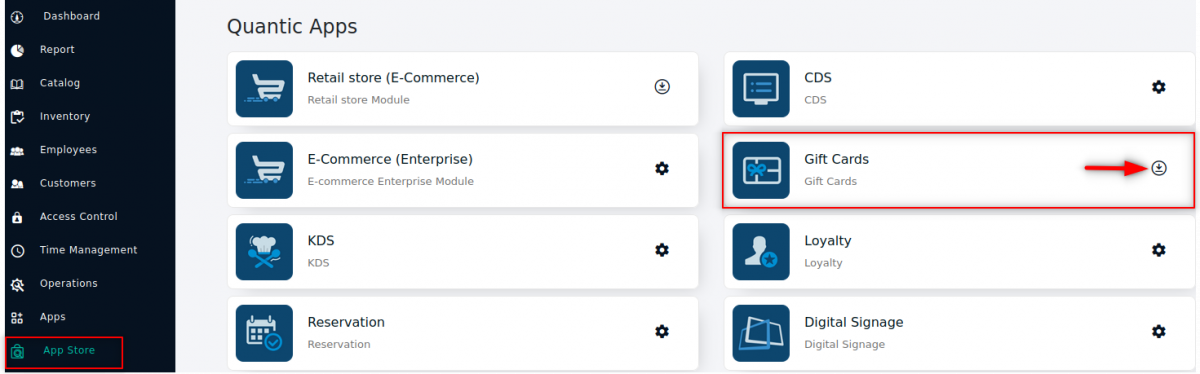The height and width of the screenshot is (374, 1200).
Task: Click the Time Management clock icon
Action: [x=17, y=251]
